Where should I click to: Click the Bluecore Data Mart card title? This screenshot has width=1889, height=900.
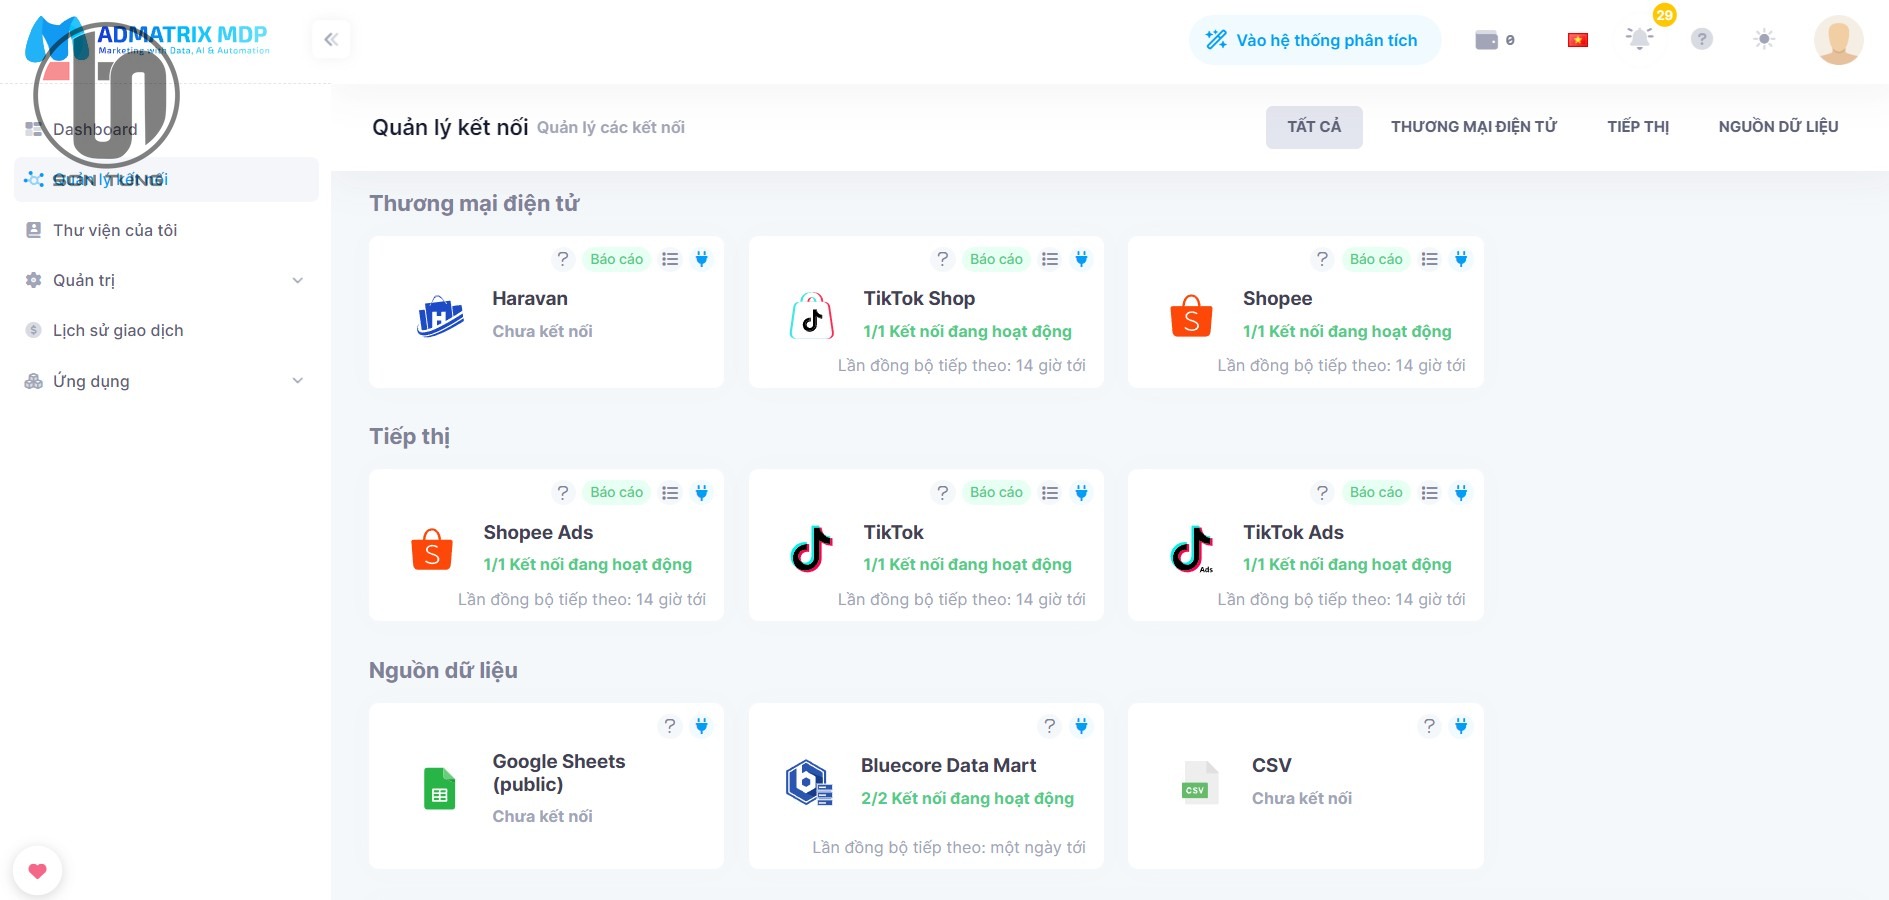948,765
